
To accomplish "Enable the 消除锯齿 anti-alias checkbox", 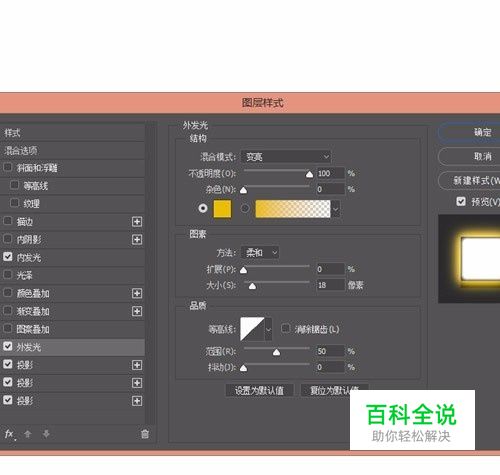I will 286,328.
